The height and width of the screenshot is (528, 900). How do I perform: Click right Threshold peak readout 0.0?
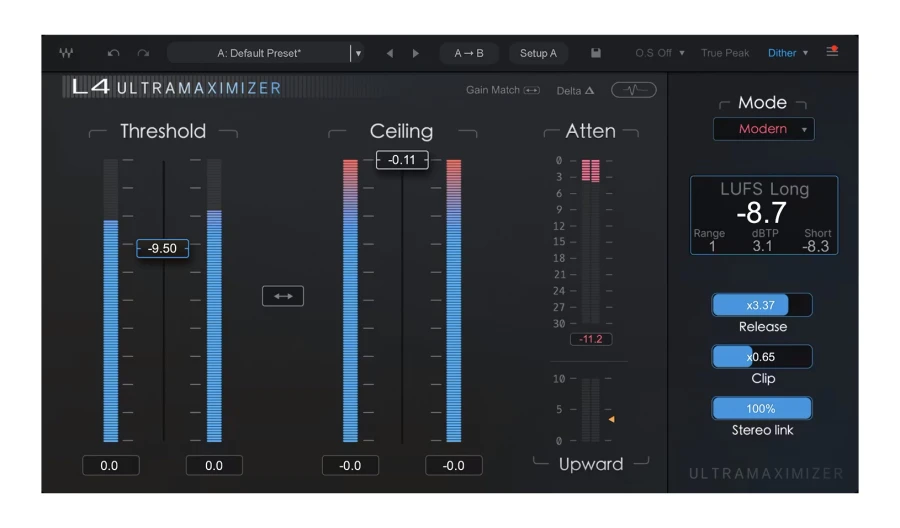[x=214, y=465]
